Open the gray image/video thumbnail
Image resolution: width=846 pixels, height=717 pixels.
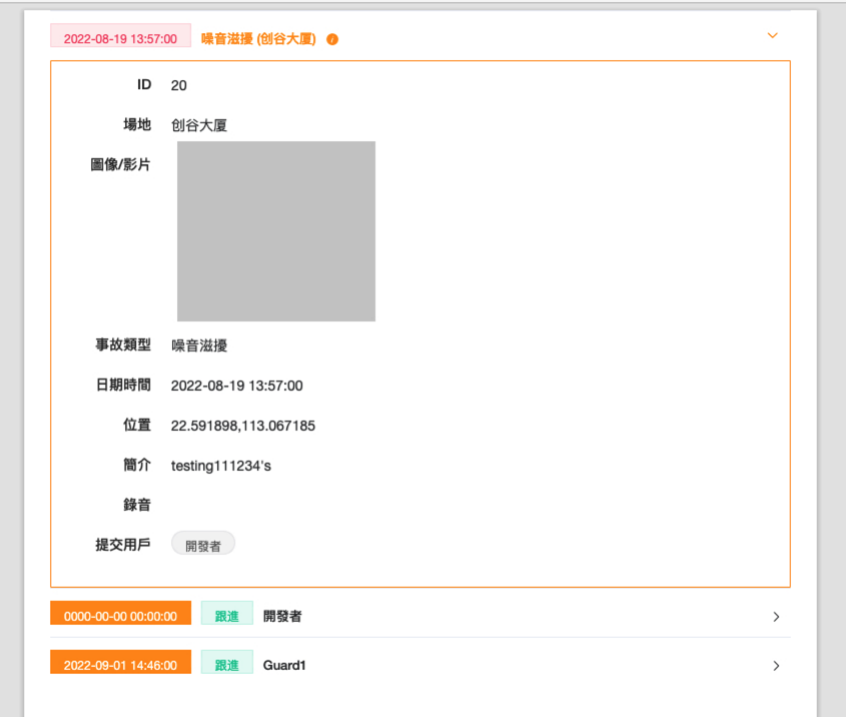(x=276, y=231)
